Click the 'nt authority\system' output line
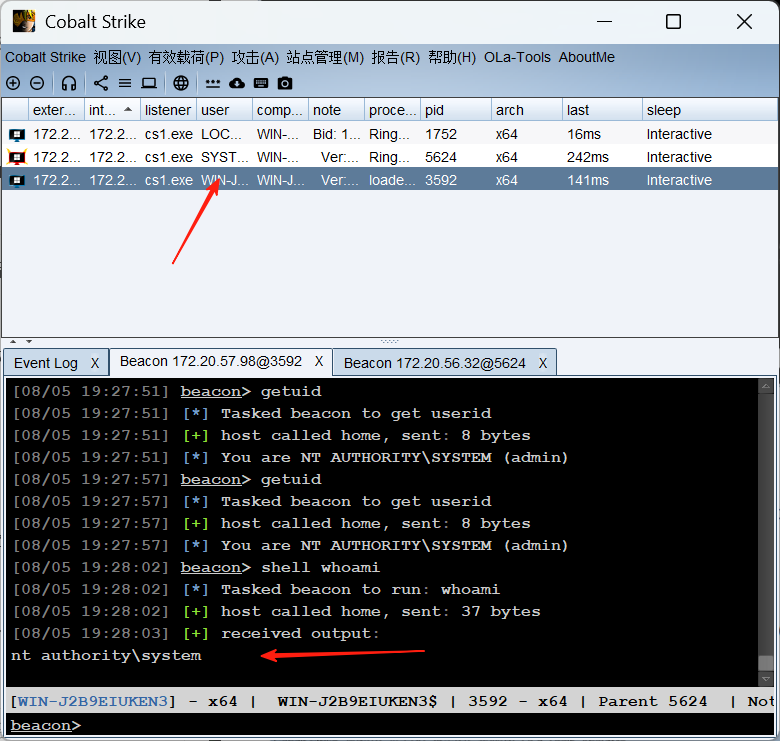Viewport: 780px width, 741px height. pos(106,655)
